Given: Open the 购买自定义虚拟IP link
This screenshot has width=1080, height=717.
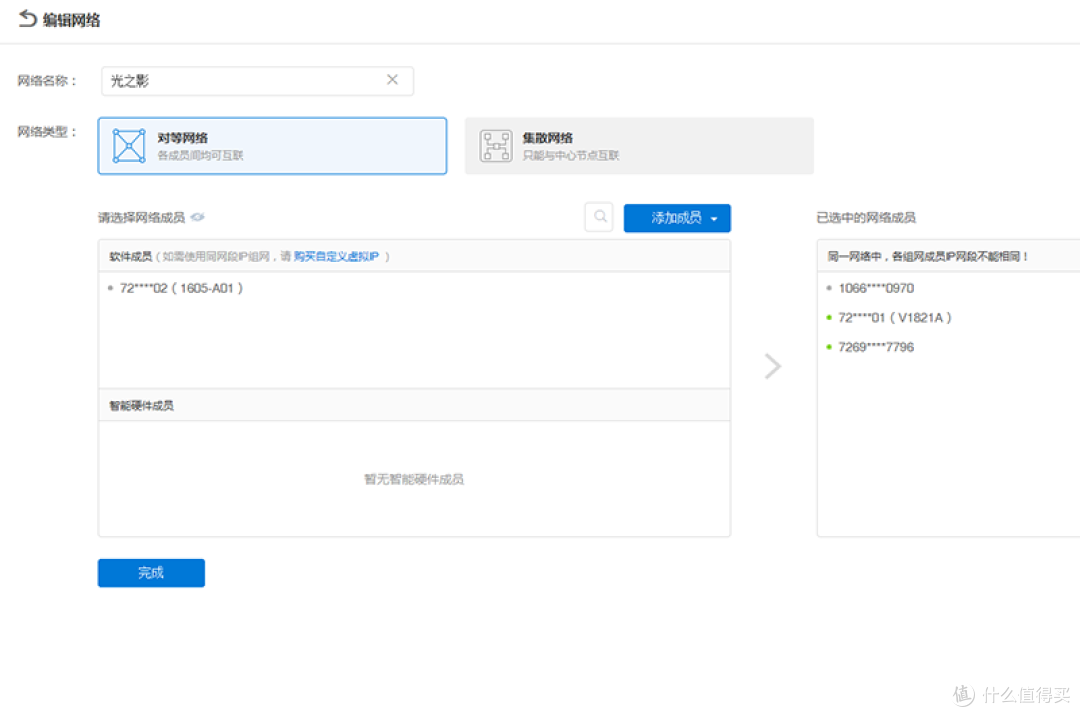Looking at the screenshot, I should click(x=336, y=256).
